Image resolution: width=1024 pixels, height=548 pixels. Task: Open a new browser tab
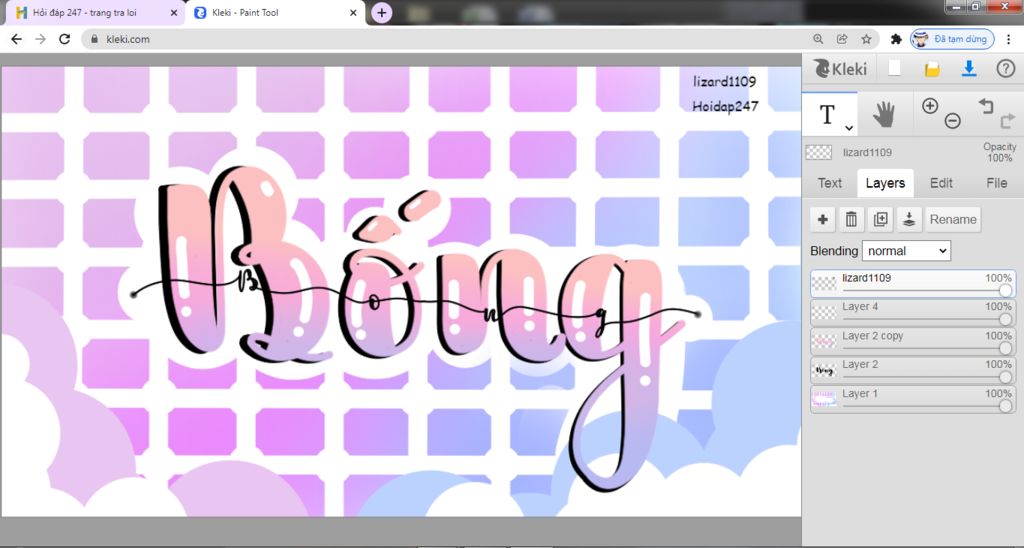(x=381, y=12)
